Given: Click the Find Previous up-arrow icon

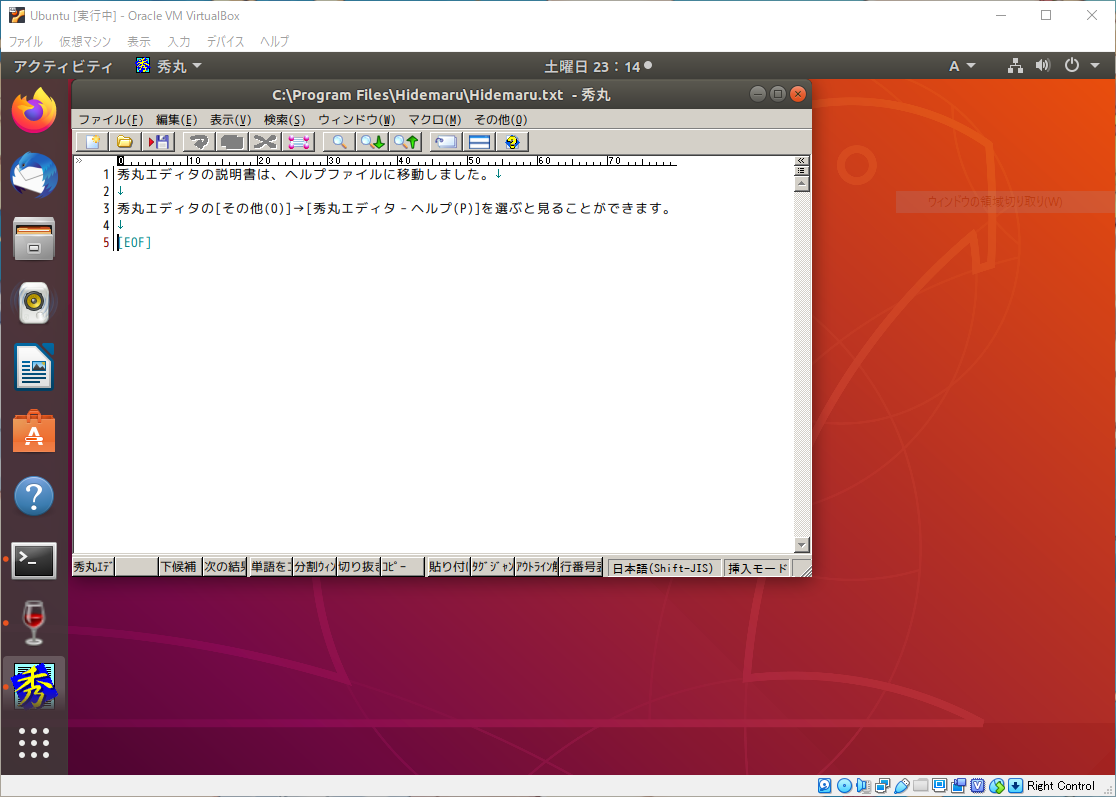Looking at the screenshot, I should click(406, 142).
